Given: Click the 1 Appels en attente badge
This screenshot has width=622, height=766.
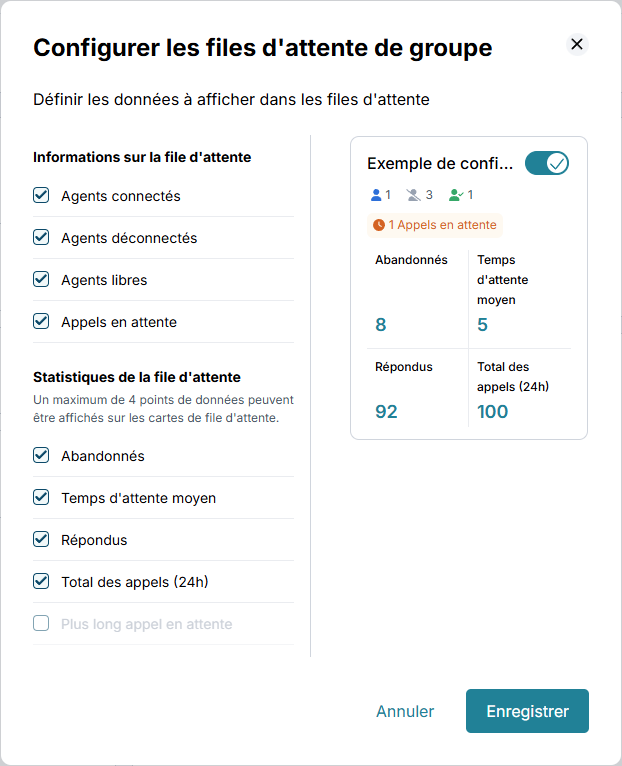Looking at the screenshot, I should point(434,225).
